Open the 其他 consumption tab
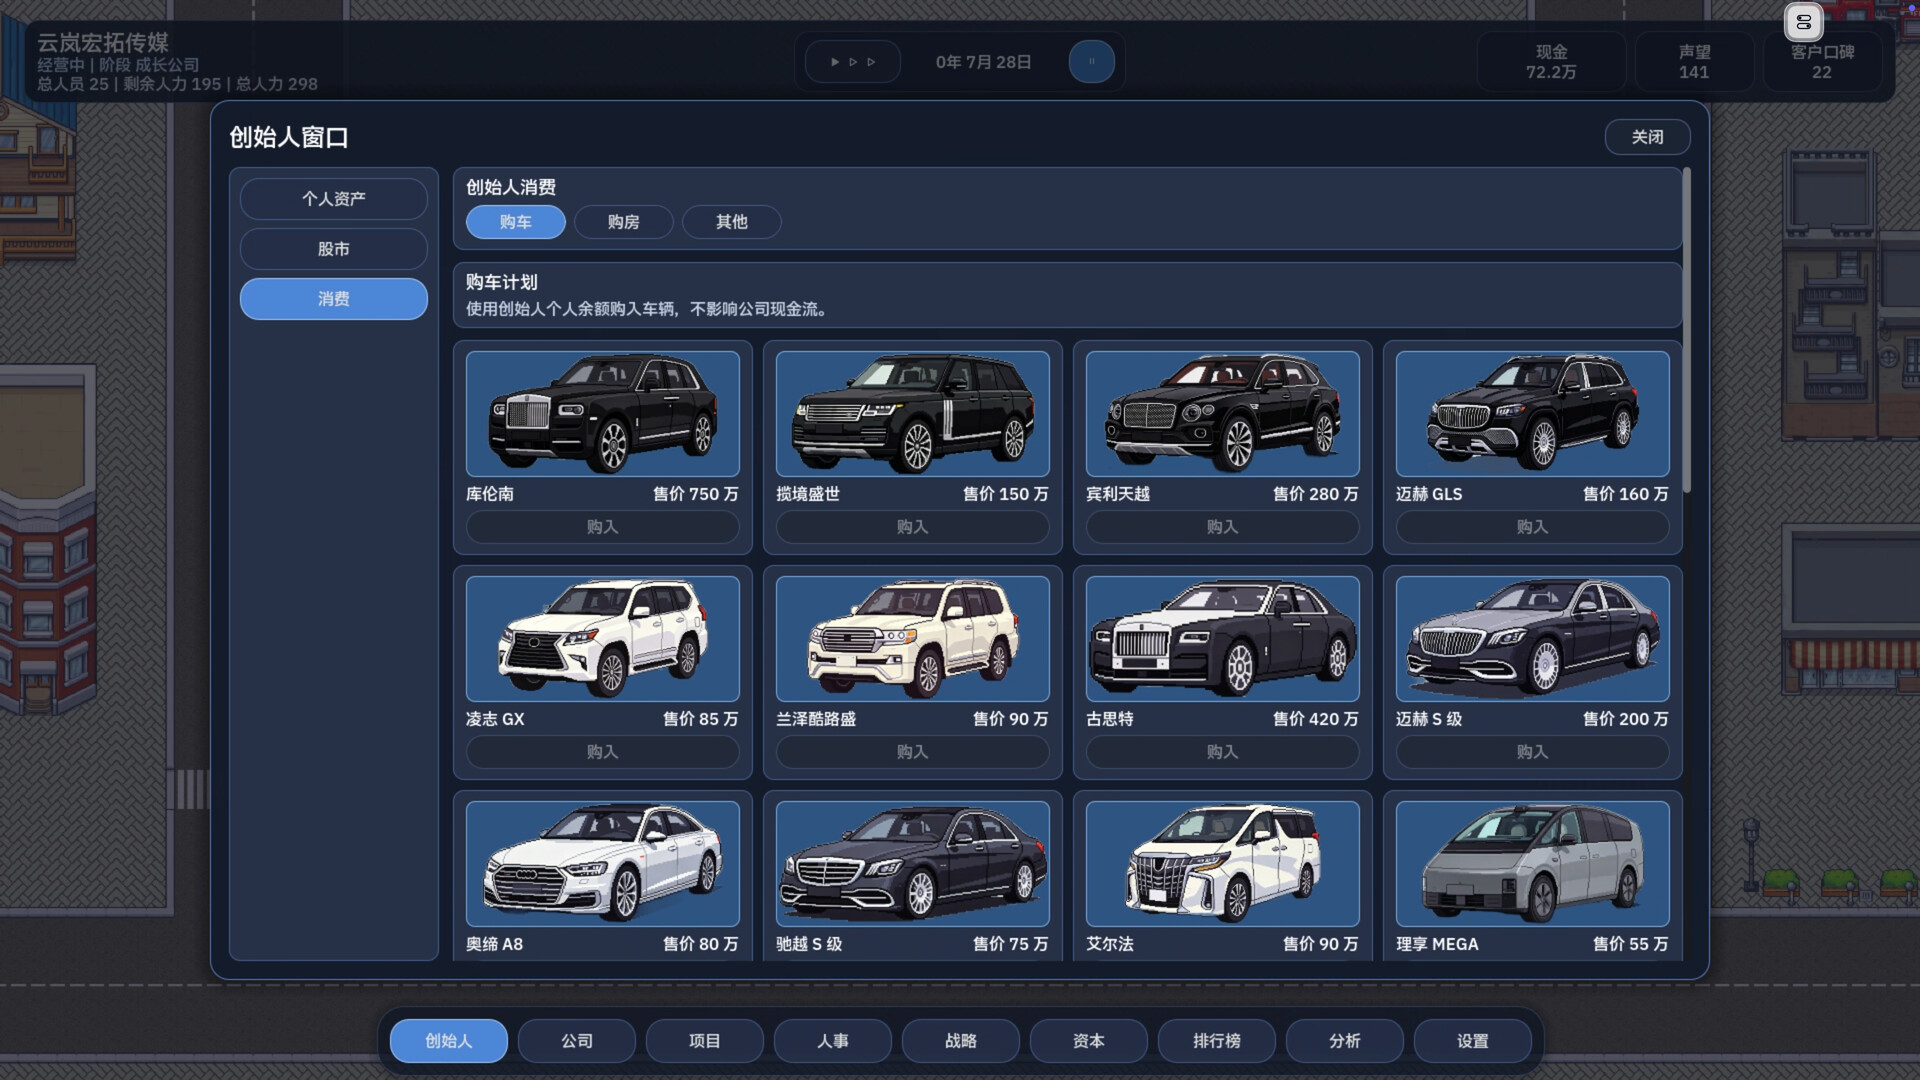1920x1080 pixels. pyautogui.click(x=732, y=222)
